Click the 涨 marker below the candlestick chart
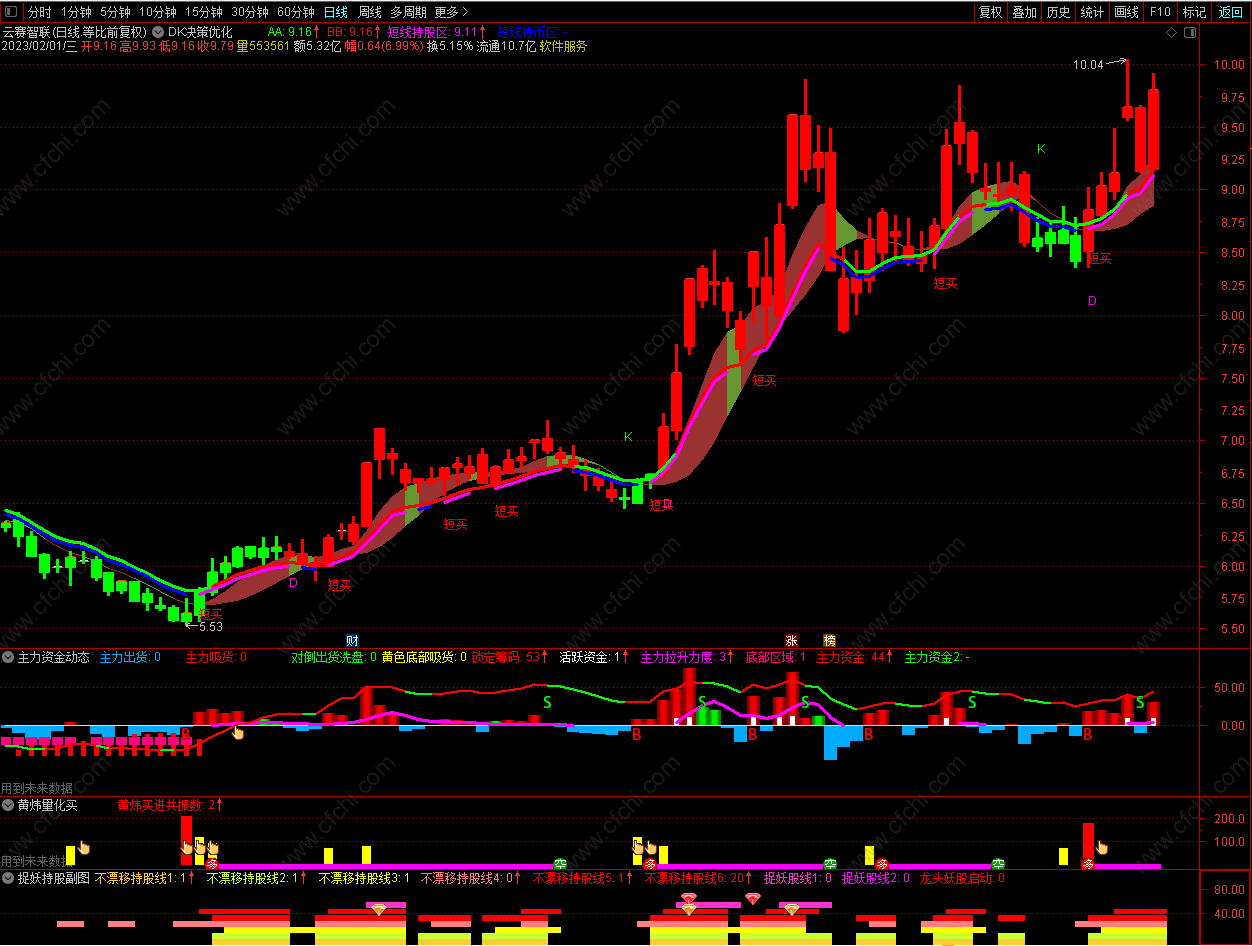 coord(792,640)
